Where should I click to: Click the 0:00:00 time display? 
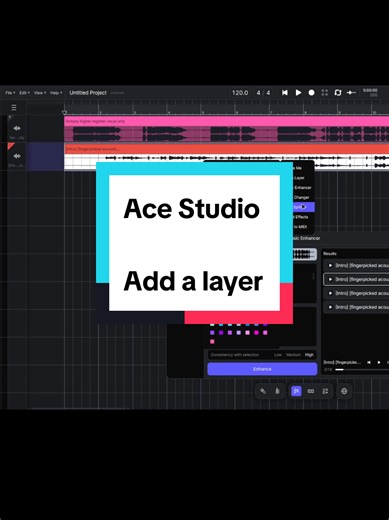click(370, 90)
